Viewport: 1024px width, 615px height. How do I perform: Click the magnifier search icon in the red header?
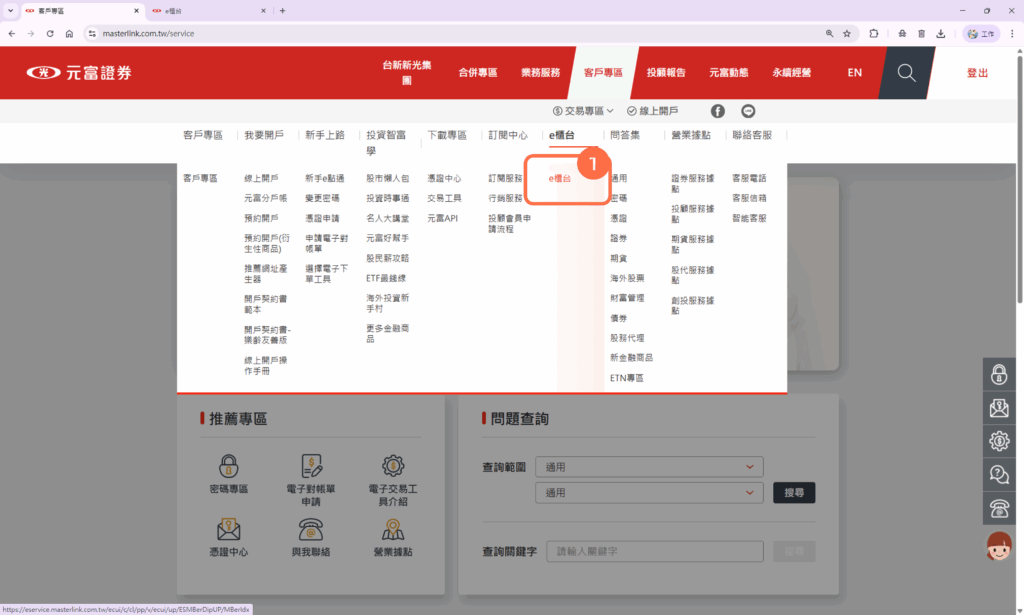[906, 73]
